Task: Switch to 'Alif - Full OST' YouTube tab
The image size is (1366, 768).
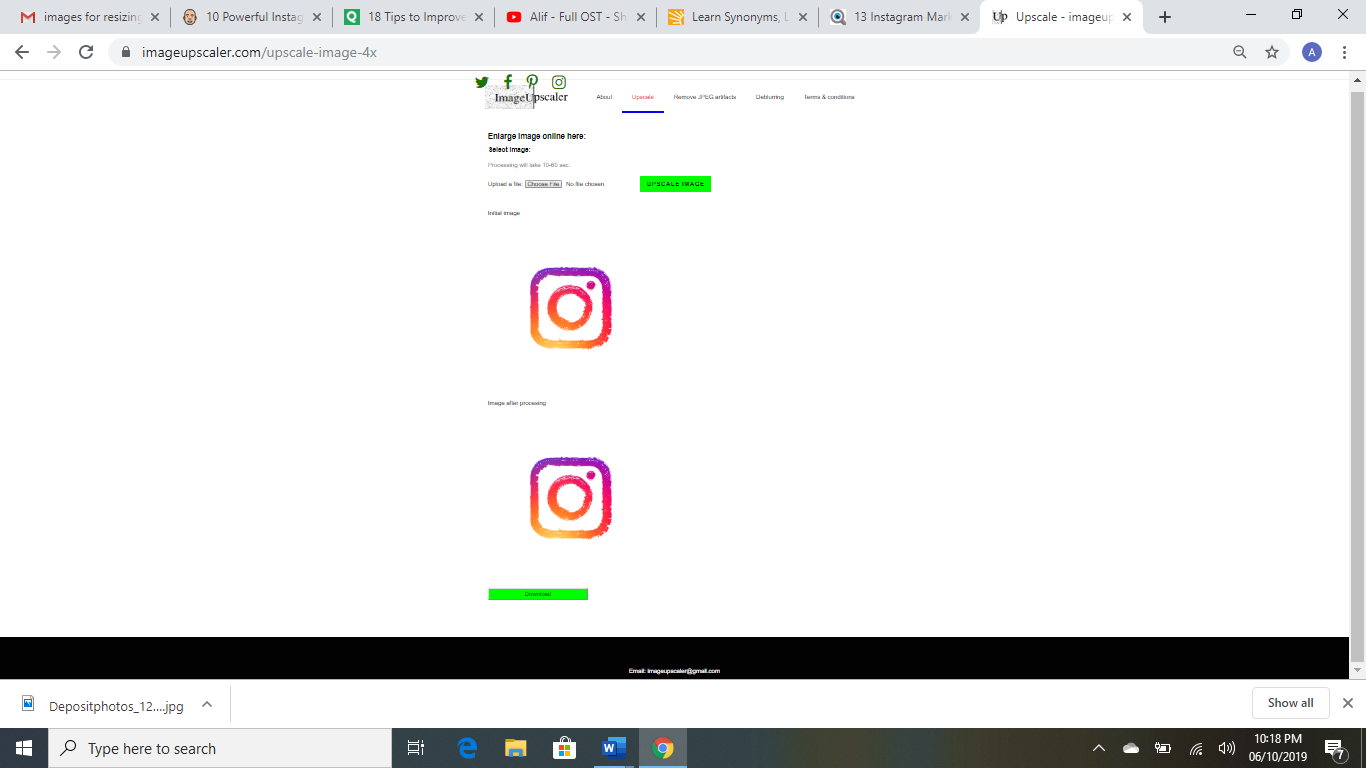Action: click(x=577, y=17)
